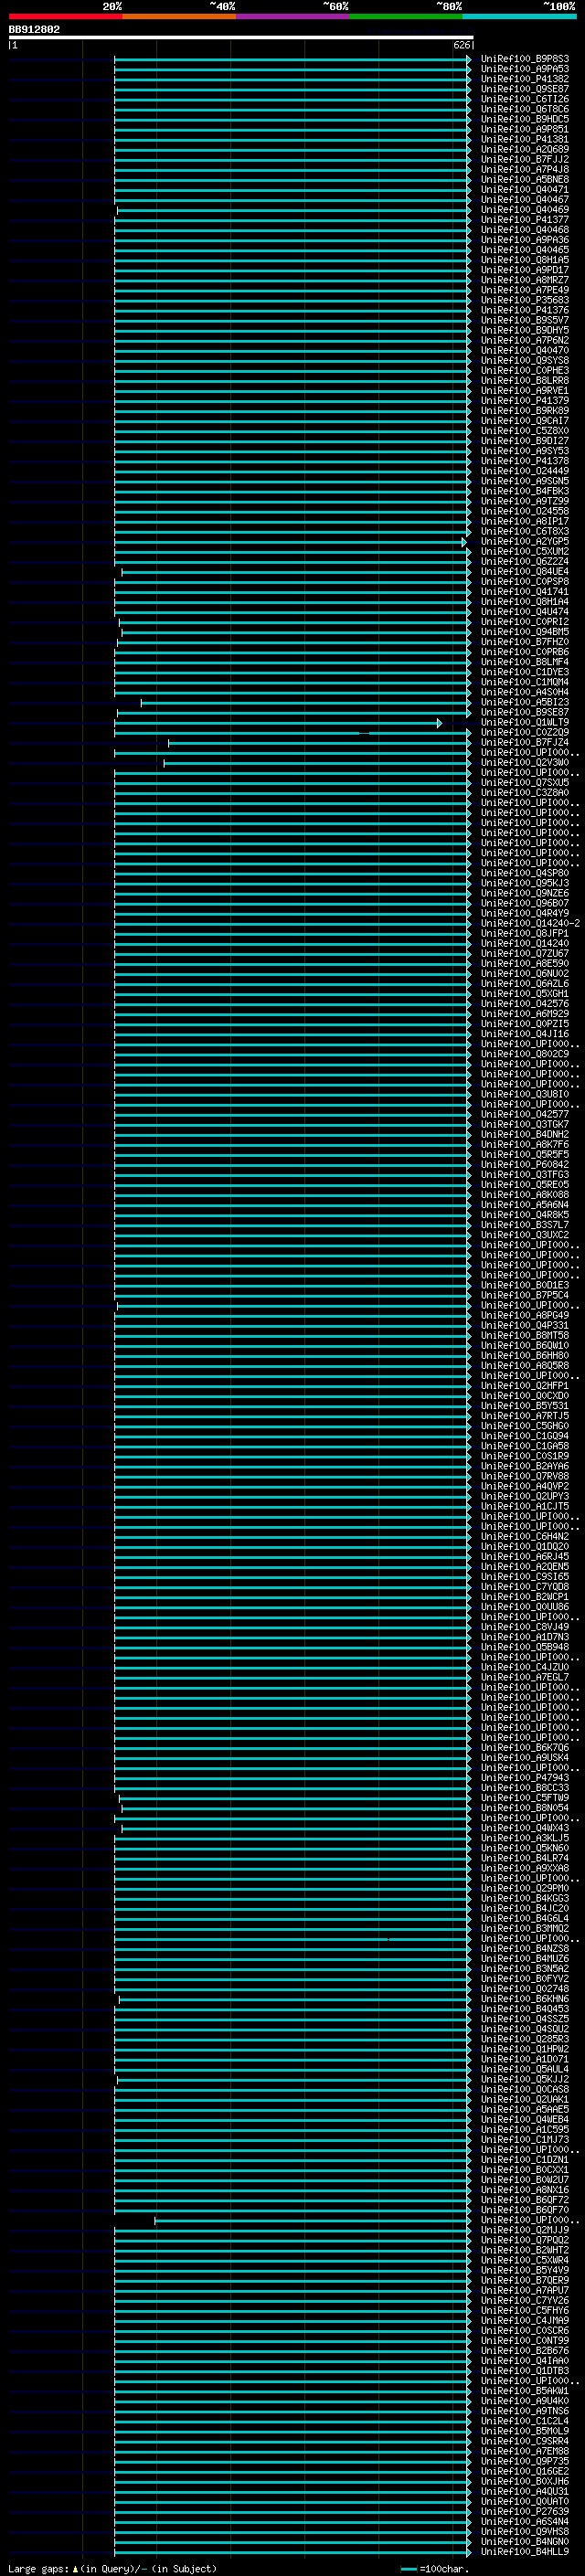
Task: Open hit UniRef100_B9P8S3
Action: (x=525, y=59)
